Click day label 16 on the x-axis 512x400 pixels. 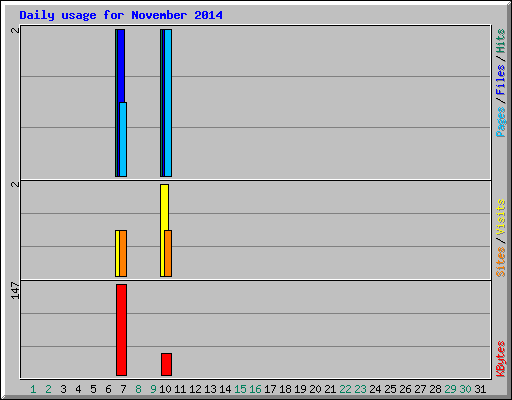(x=255, y=389)
